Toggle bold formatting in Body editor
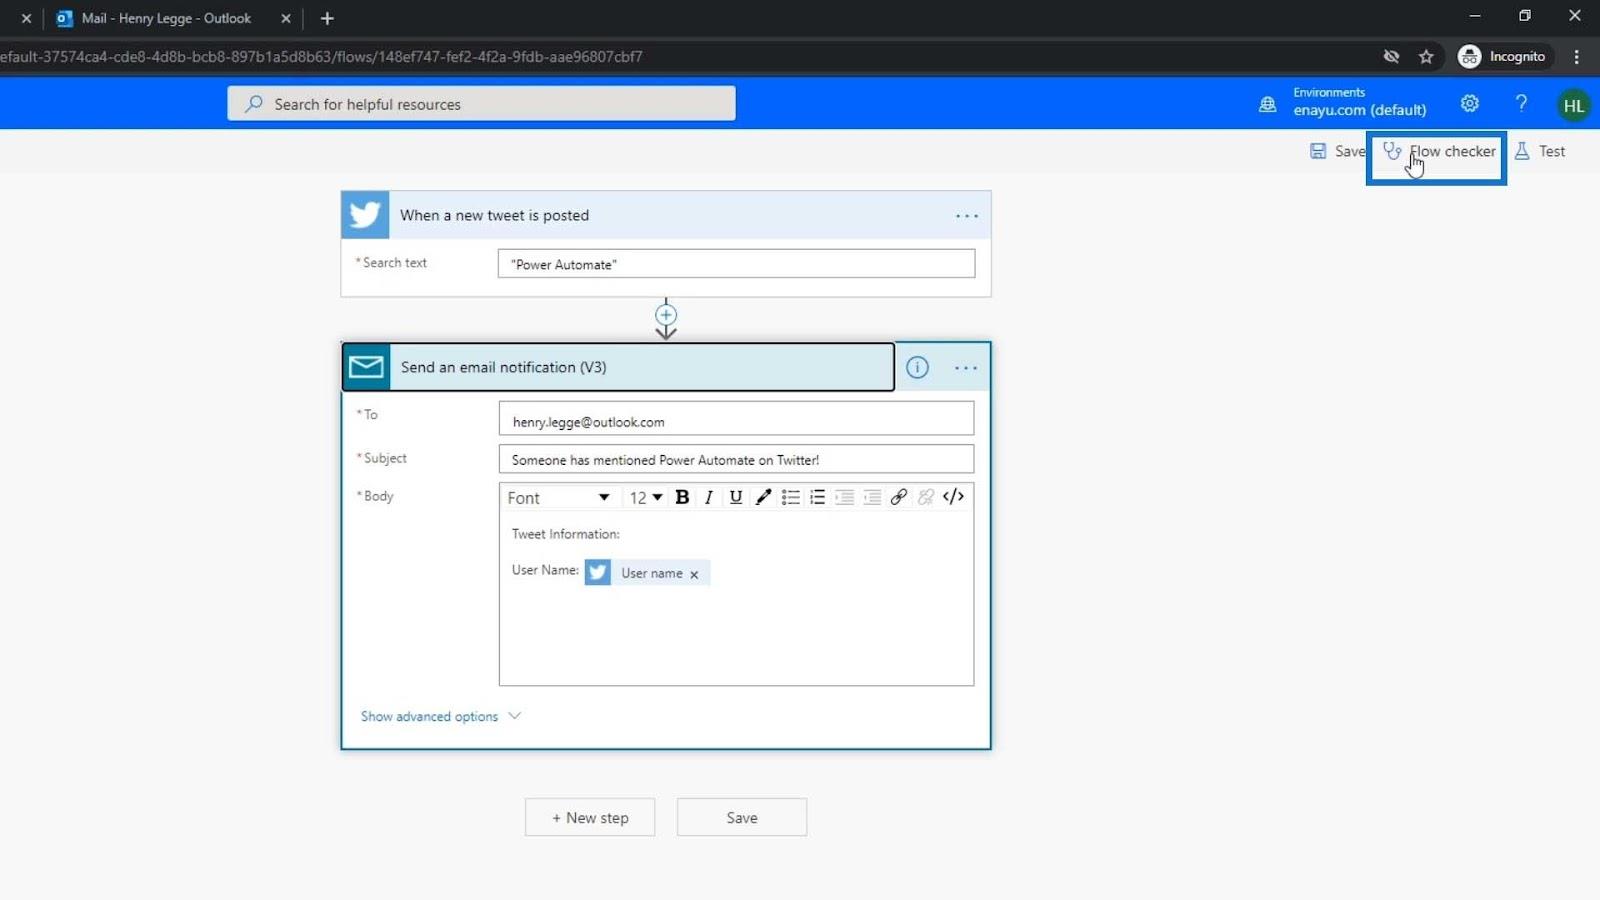Viewport: 1600px width, 900px height. 682,497
